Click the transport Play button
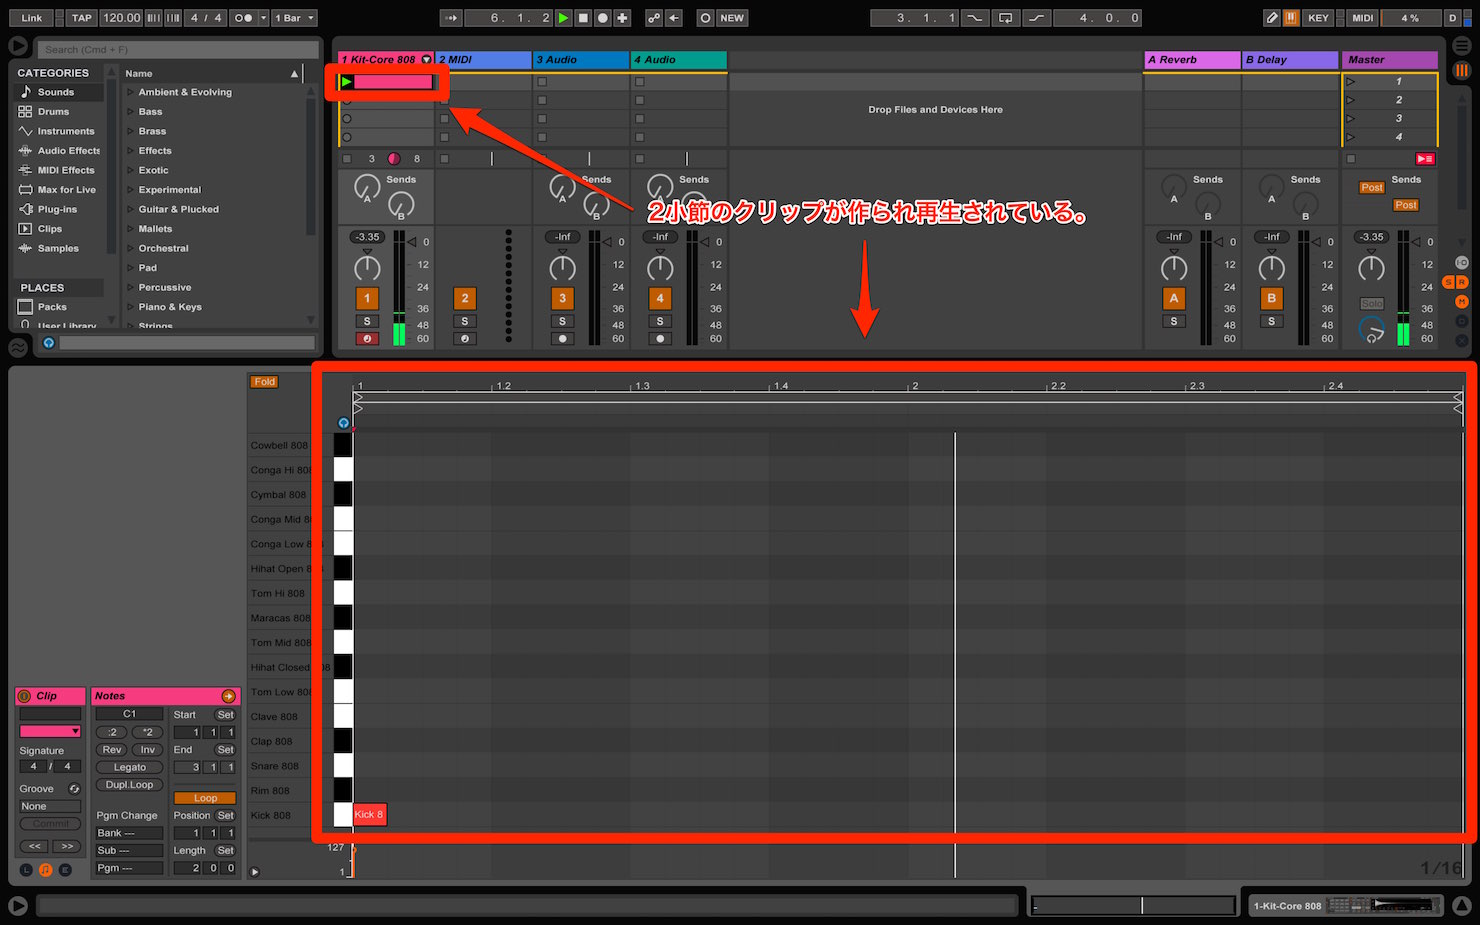 pos(564,18)
